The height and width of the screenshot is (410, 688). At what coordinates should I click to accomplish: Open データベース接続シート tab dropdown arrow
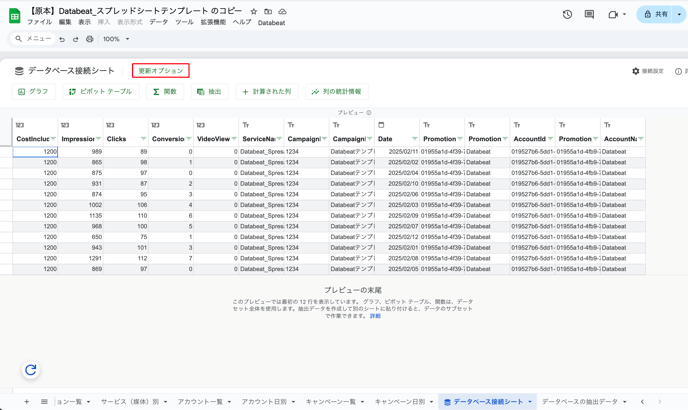(530, 402)
